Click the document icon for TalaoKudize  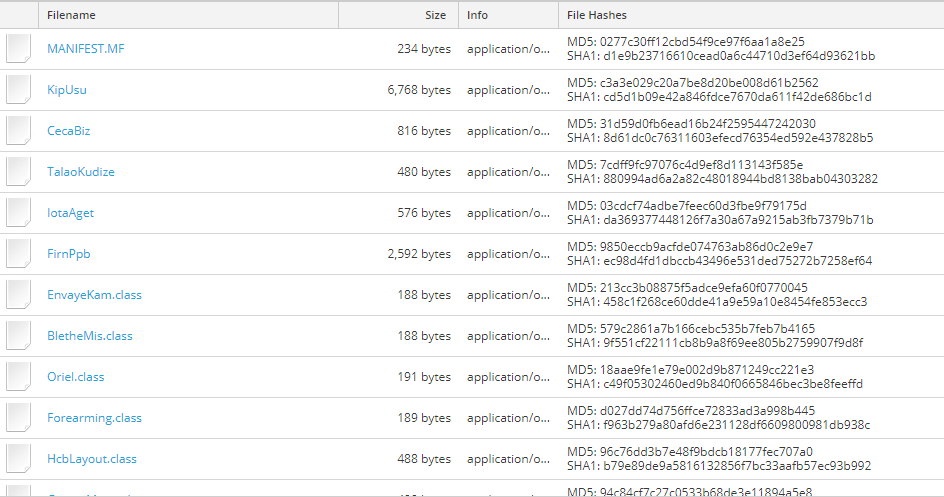pyautogui.click(x=19, y=172)
